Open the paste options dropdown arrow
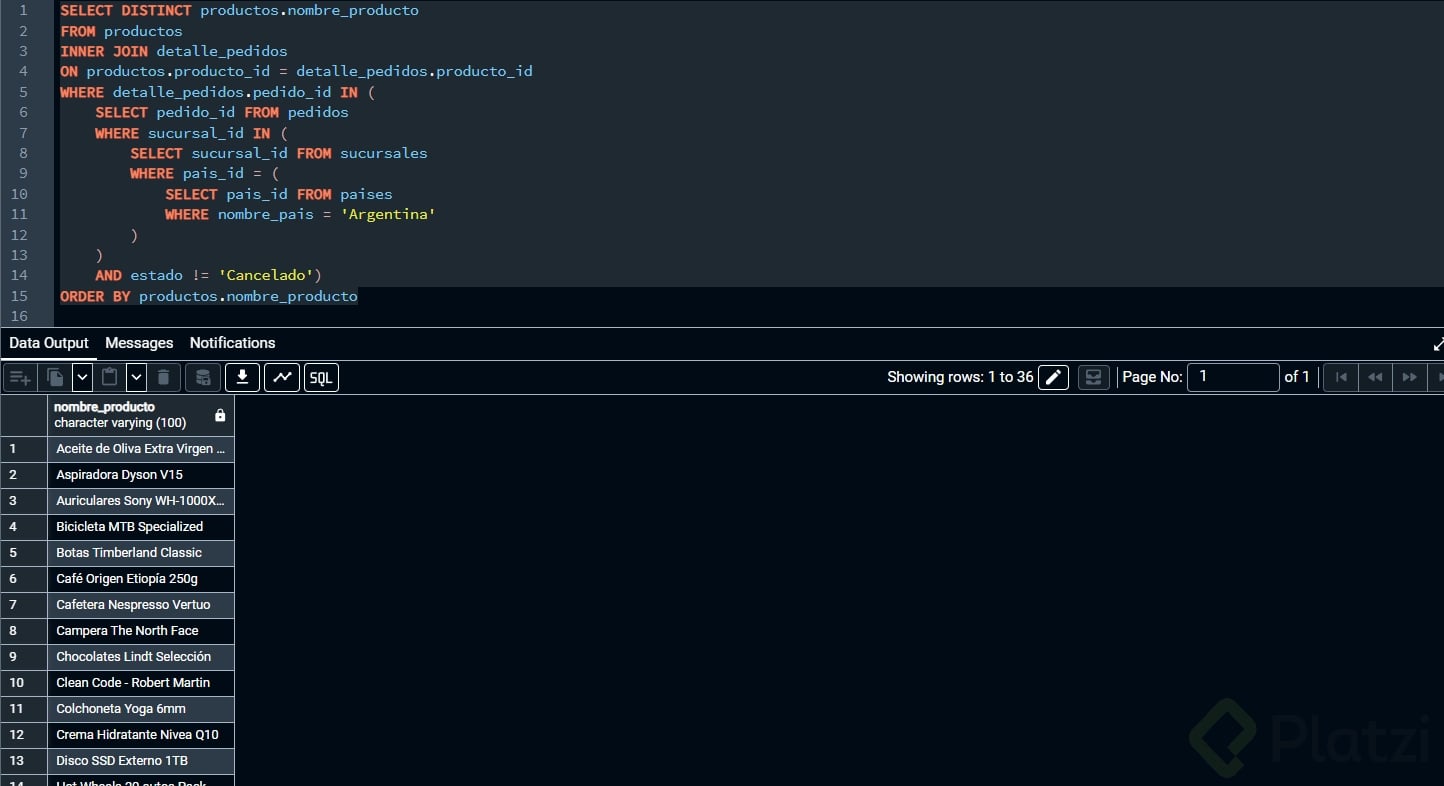Image resolution: width=1444 pixels, height=786 pixels. tap(136, 377)
